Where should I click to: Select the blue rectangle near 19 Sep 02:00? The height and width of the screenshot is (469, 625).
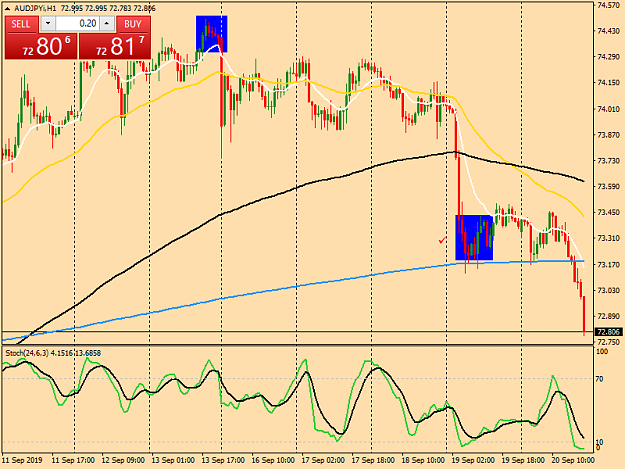[x=474, y=237]
